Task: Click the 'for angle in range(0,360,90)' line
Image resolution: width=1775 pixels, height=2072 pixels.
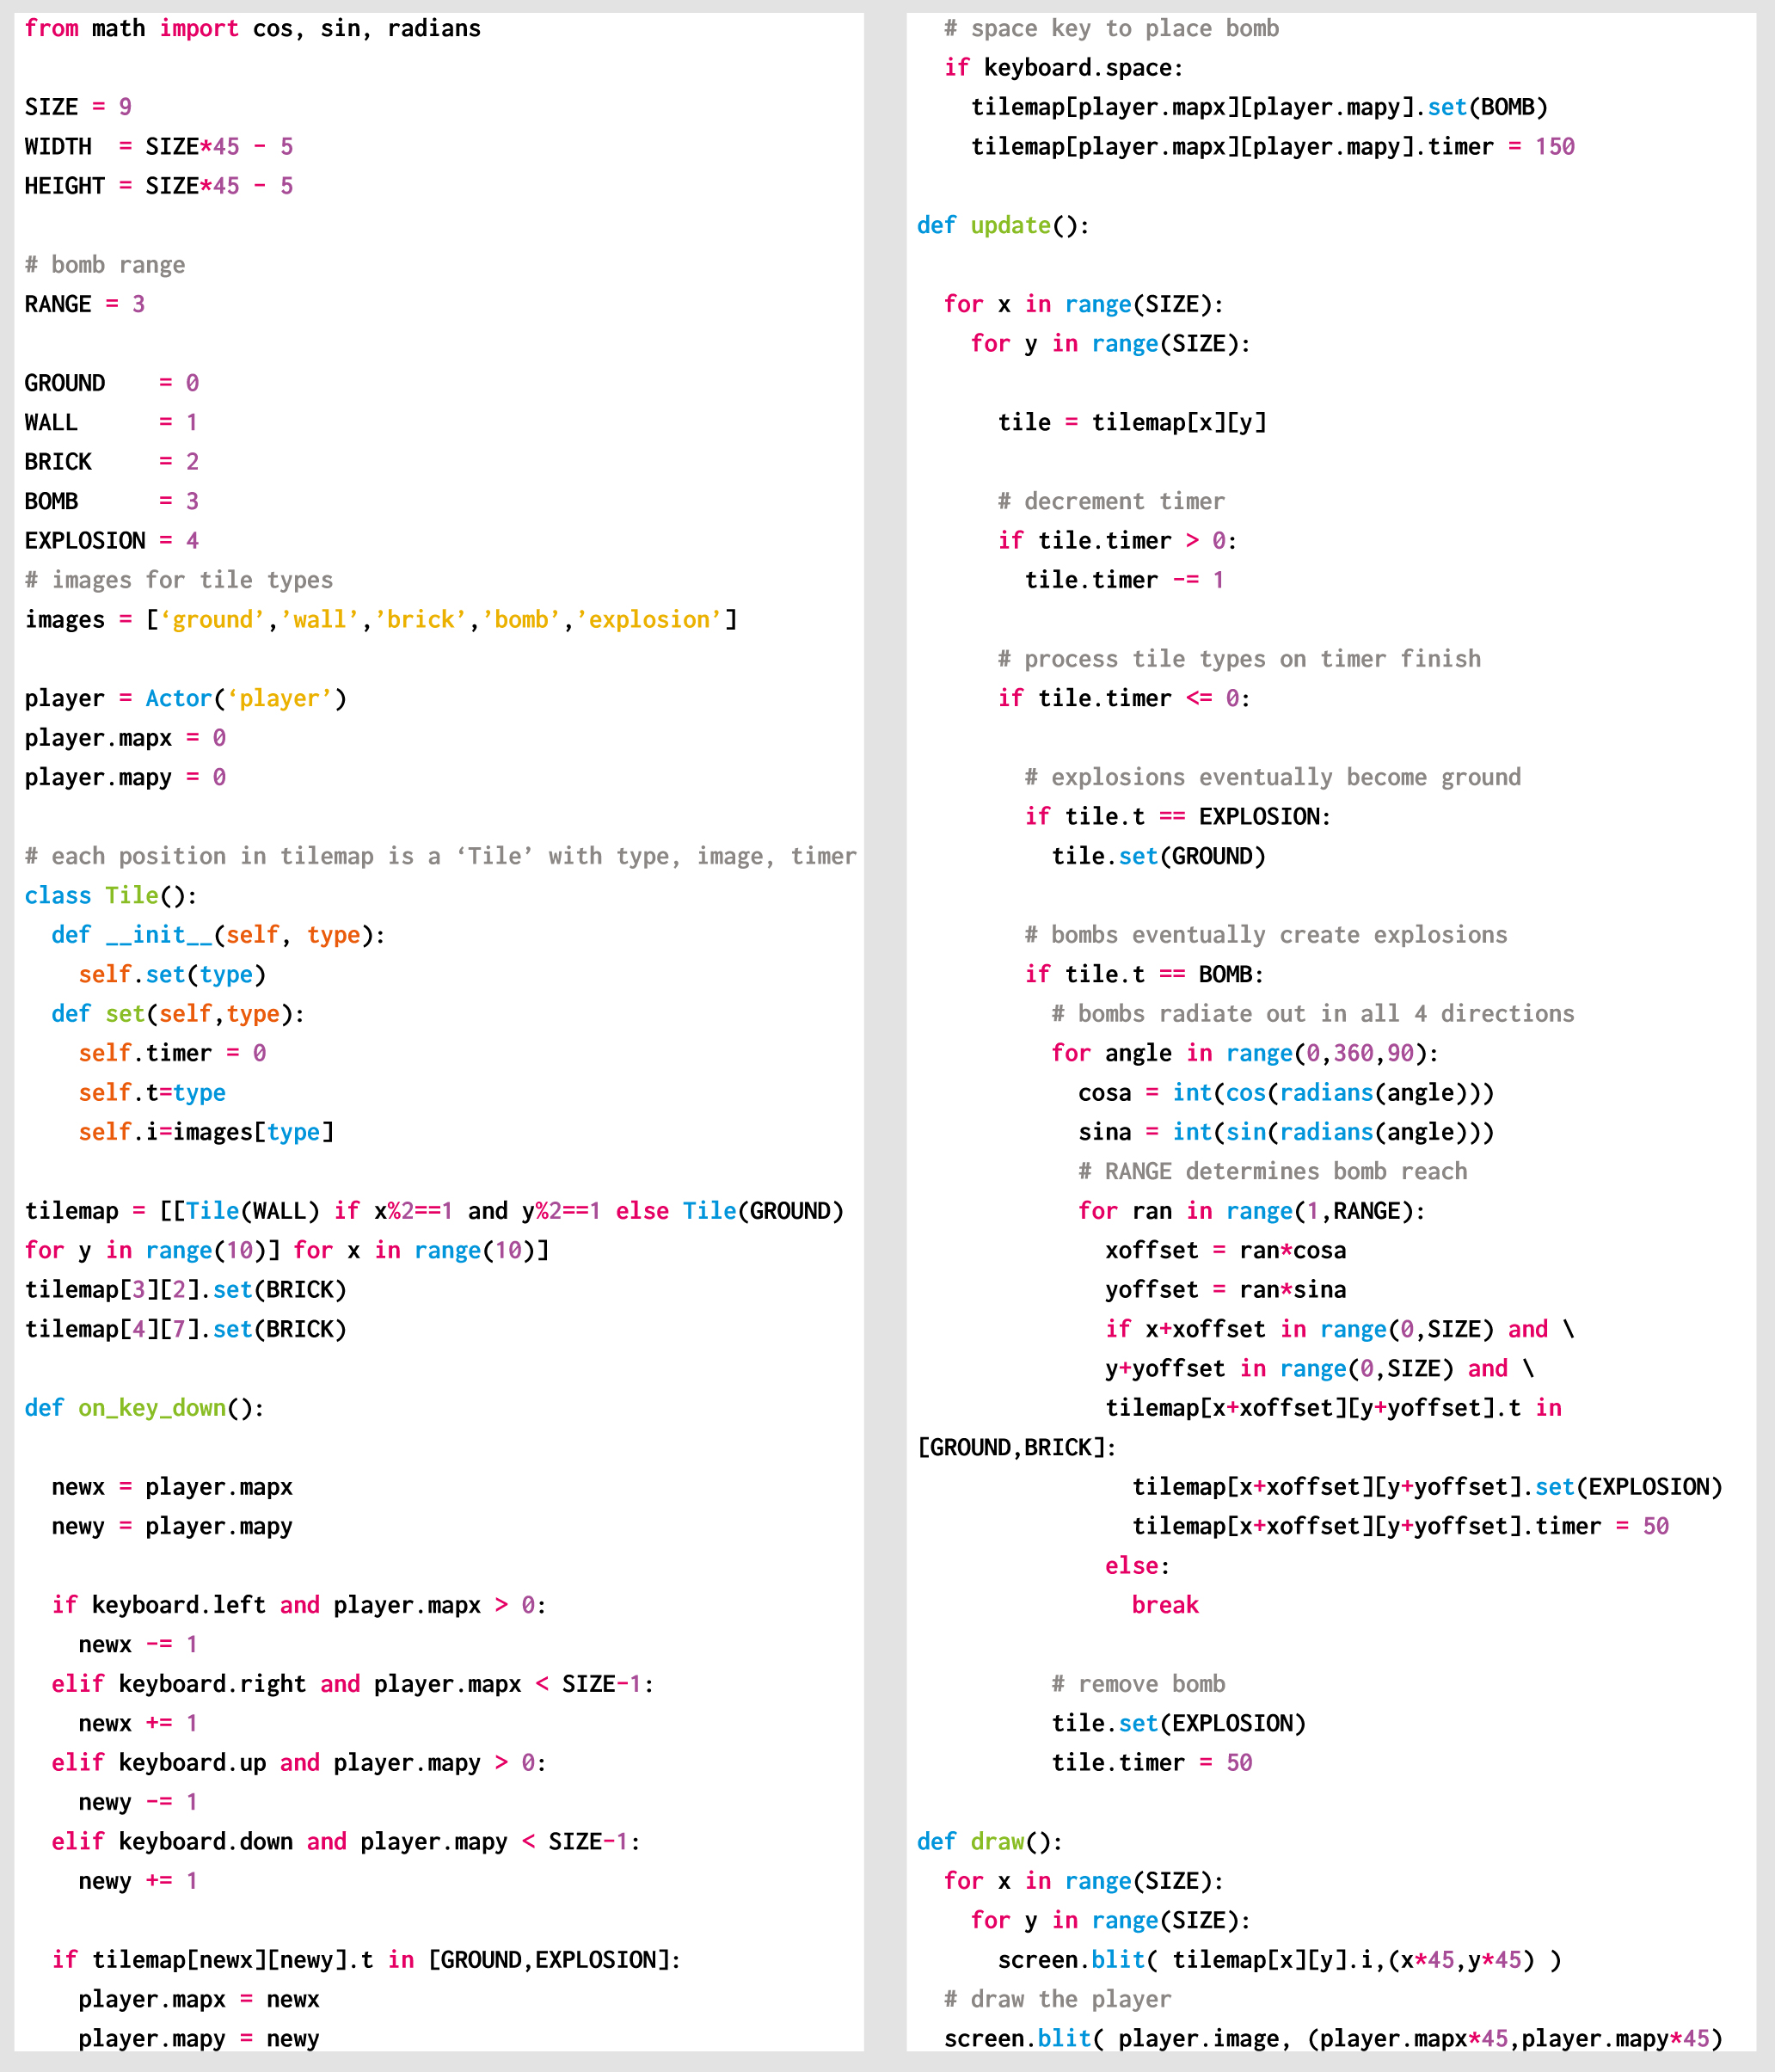Action: click(1245, 1053)
